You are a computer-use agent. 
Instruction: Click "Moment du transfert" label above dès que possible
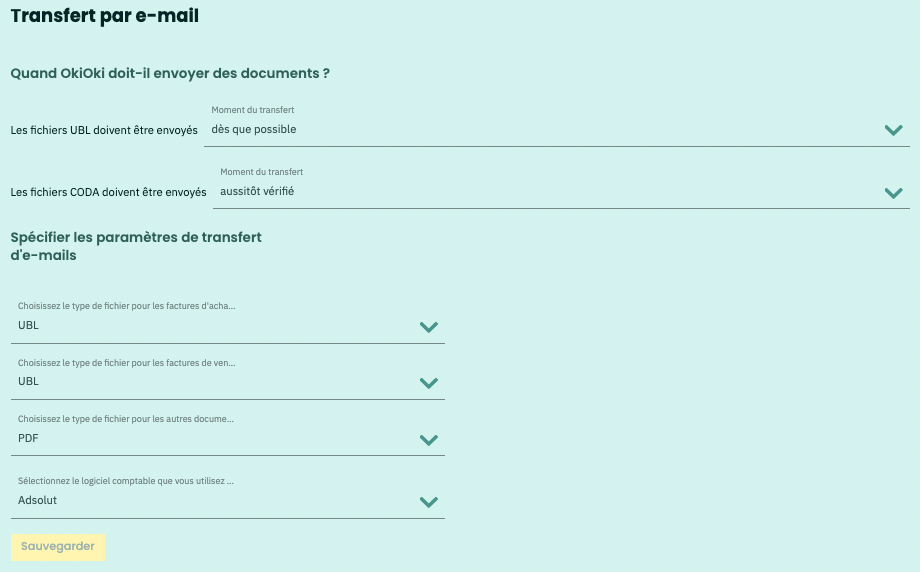[x=253, y=110]
